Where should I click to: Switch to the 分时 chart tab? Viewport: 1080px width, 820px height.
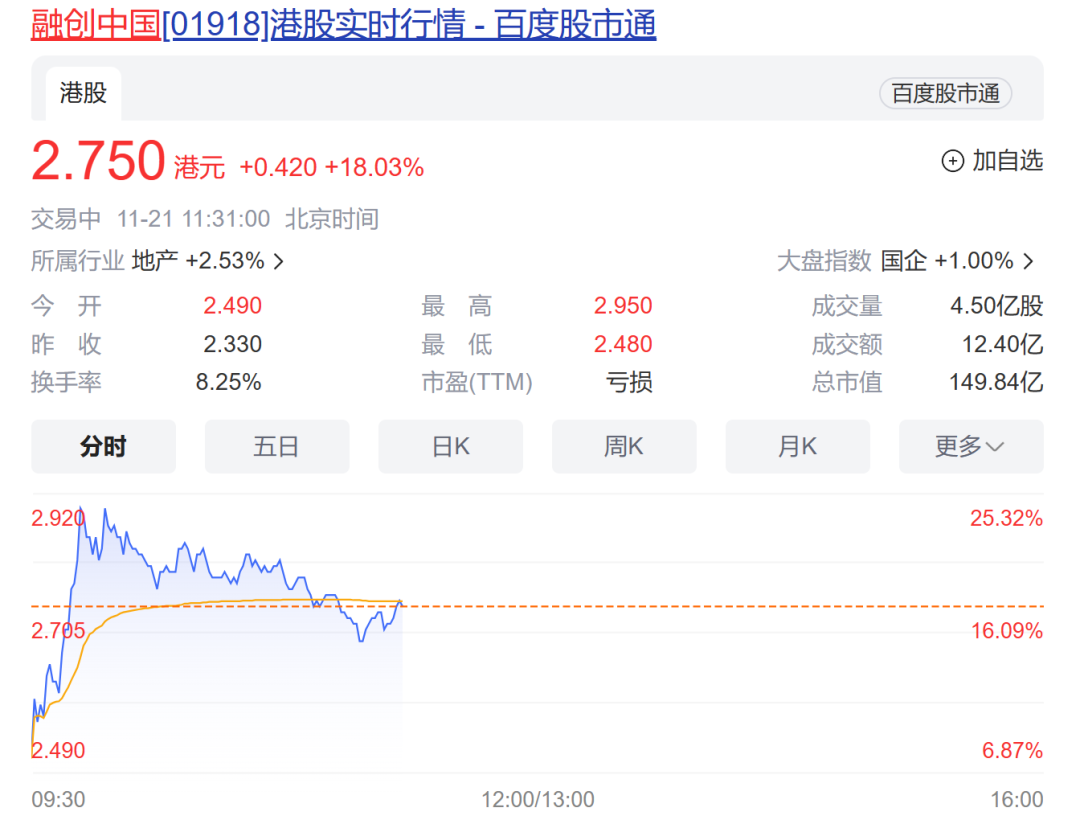click(103, 446)
